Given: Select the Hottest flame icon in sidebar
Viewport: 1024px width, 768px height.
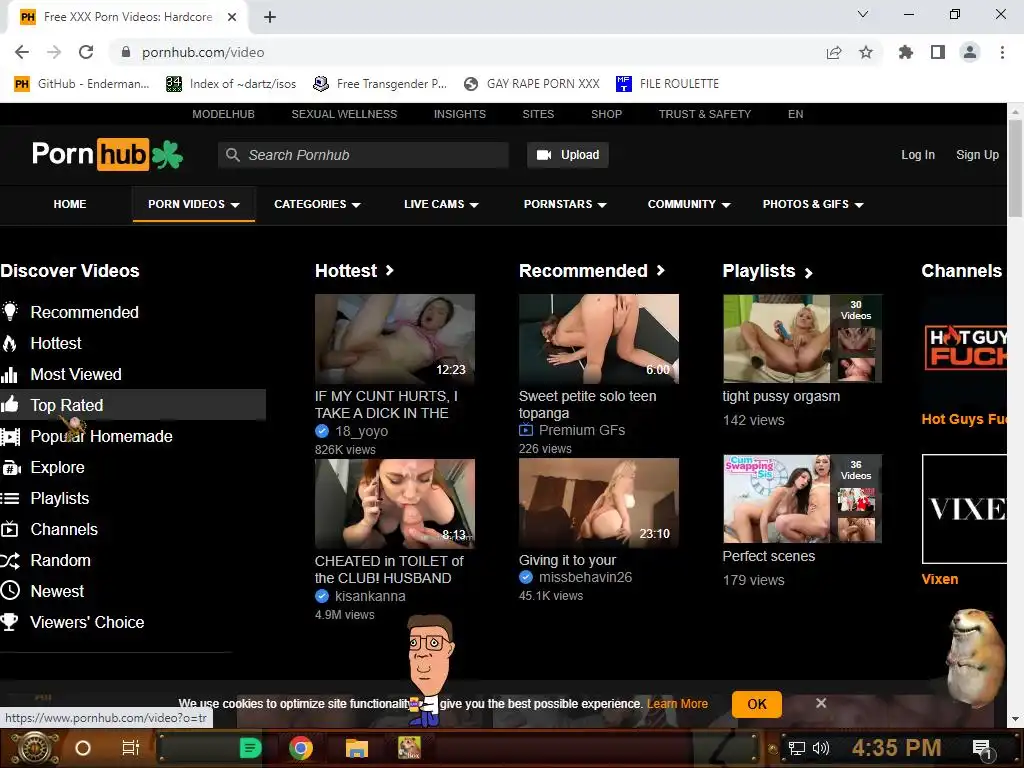Looking at the screenshot, I should click(10, 343).
